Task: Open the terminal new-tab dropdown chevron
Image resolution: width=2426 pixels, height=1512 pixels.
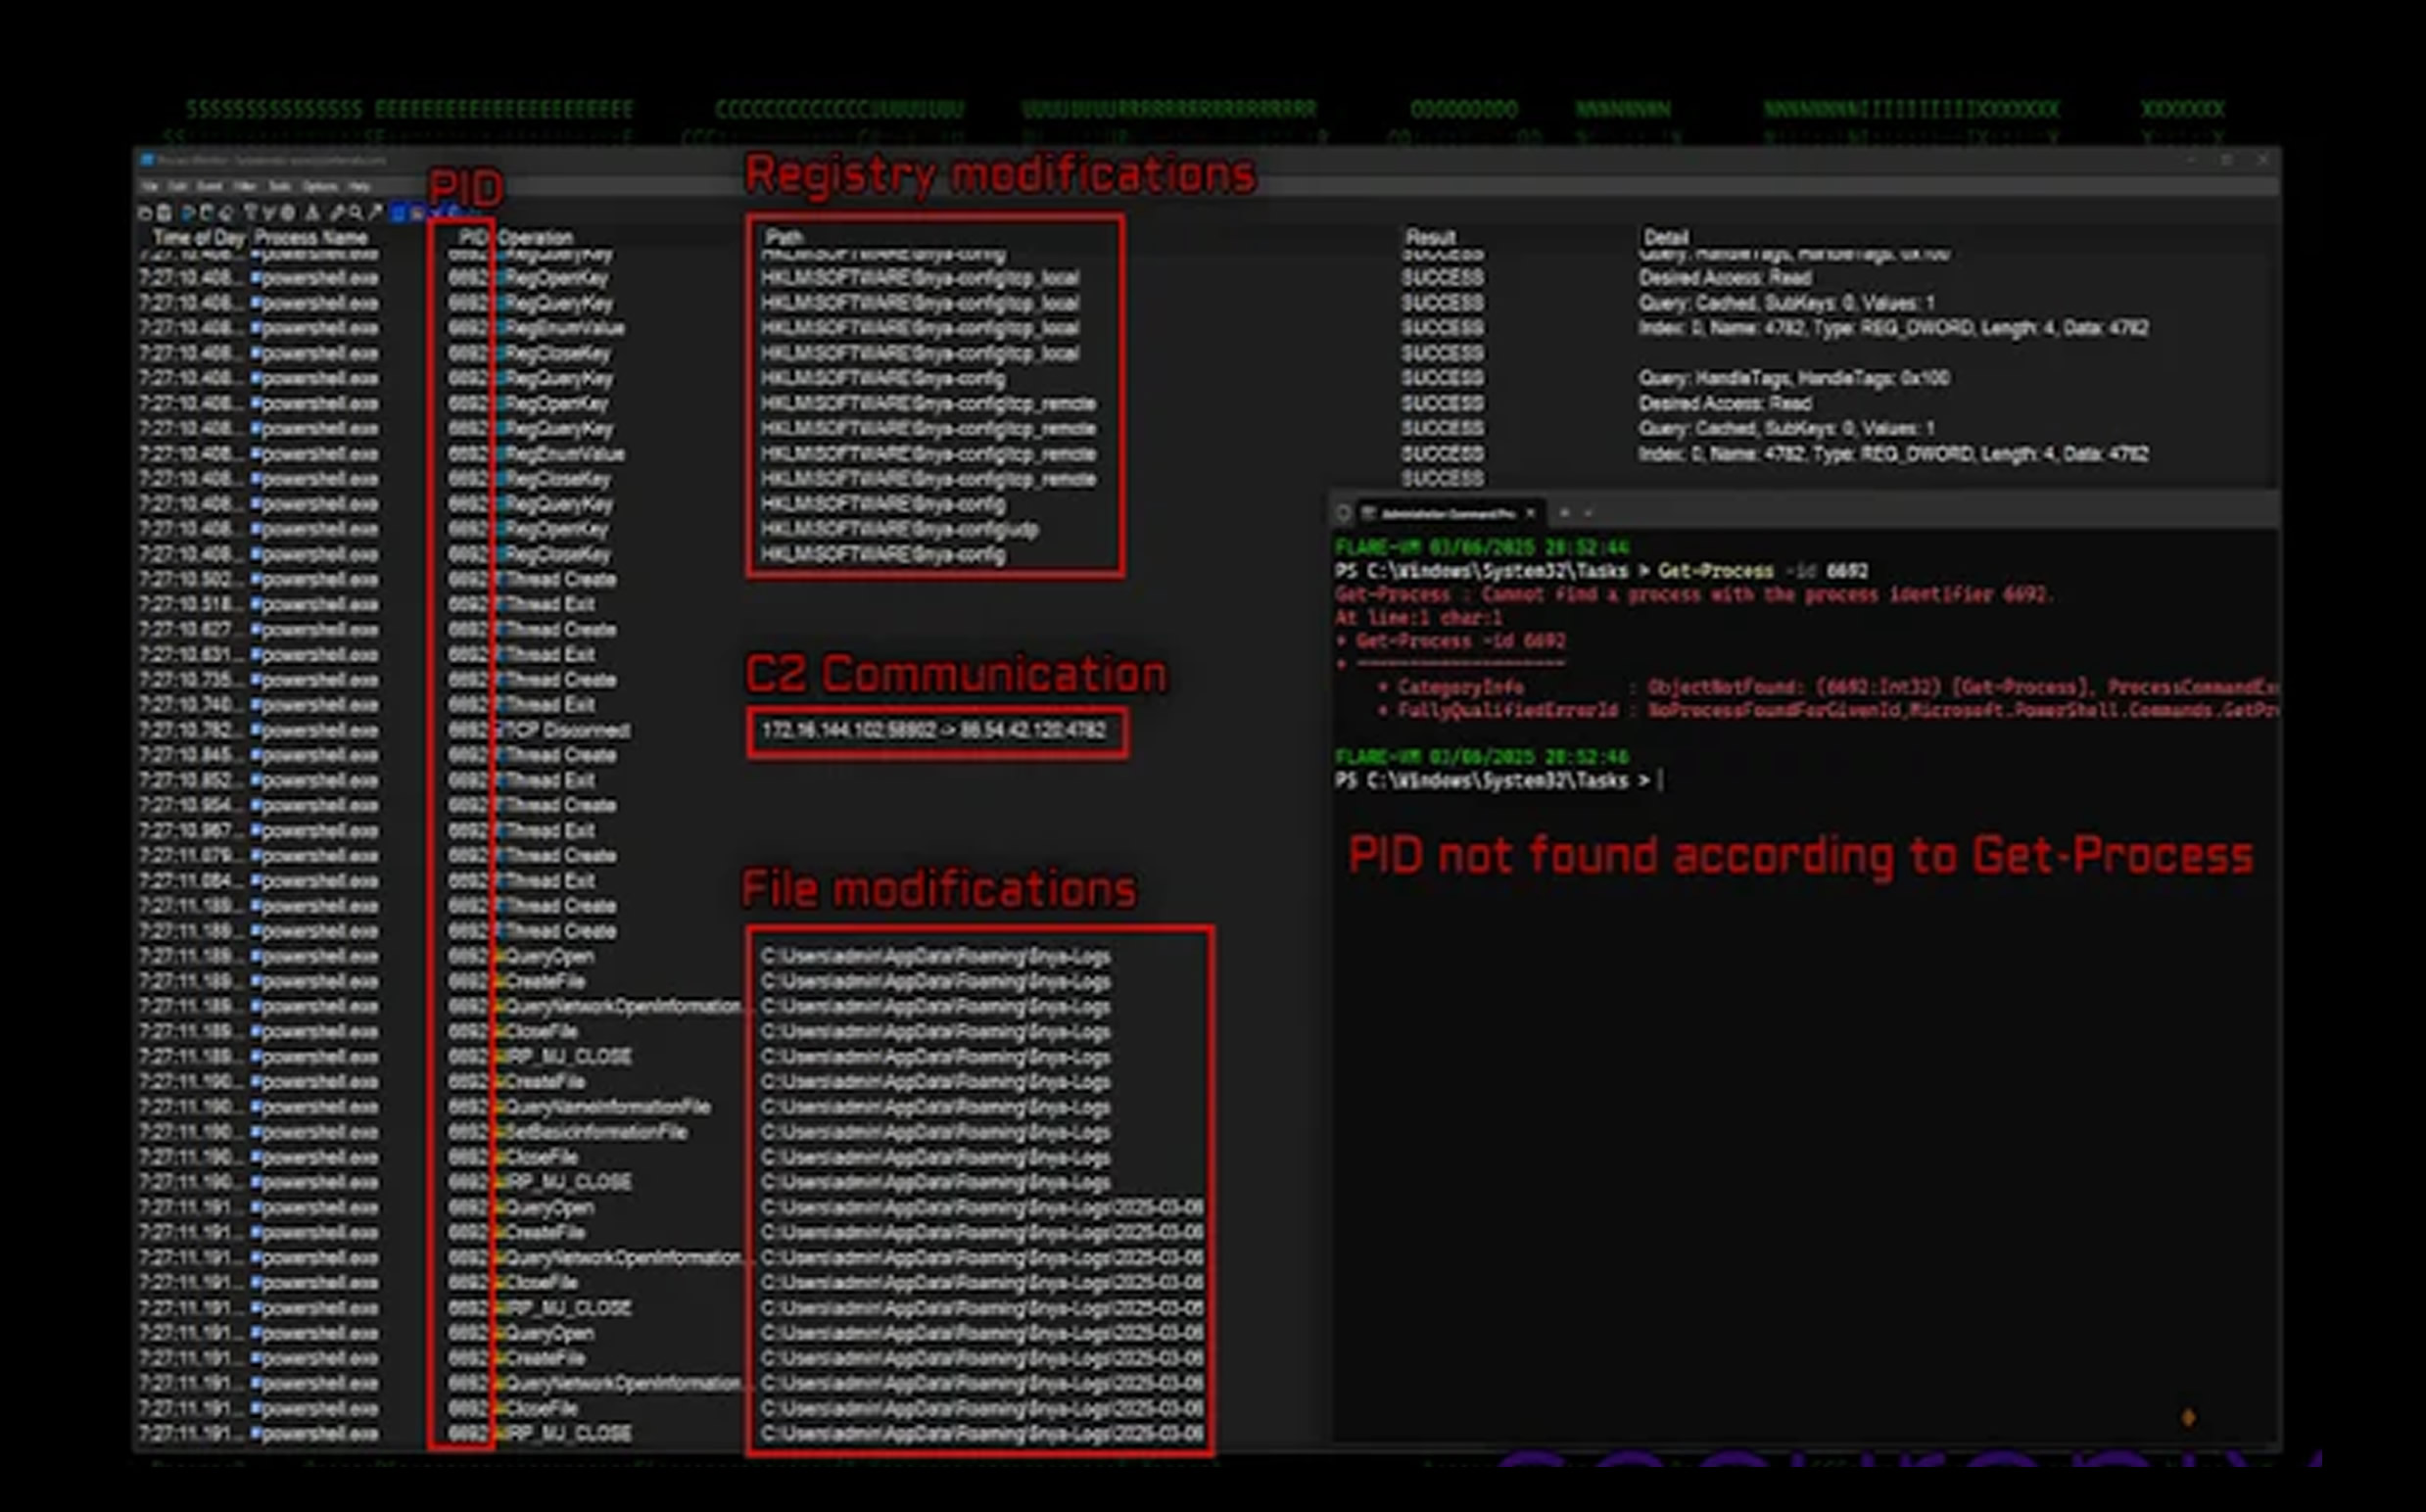Action: pyautogui.click(x=1589, y=513)
